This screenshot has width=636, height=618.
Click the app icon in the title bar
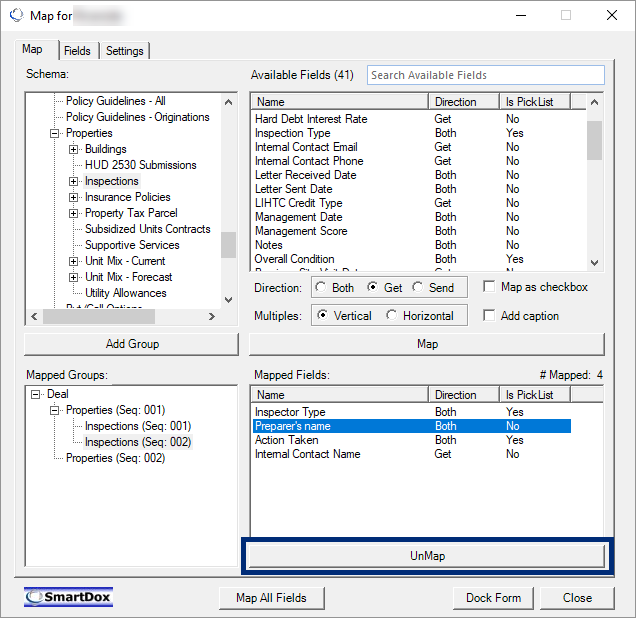(x=17, y=15)
